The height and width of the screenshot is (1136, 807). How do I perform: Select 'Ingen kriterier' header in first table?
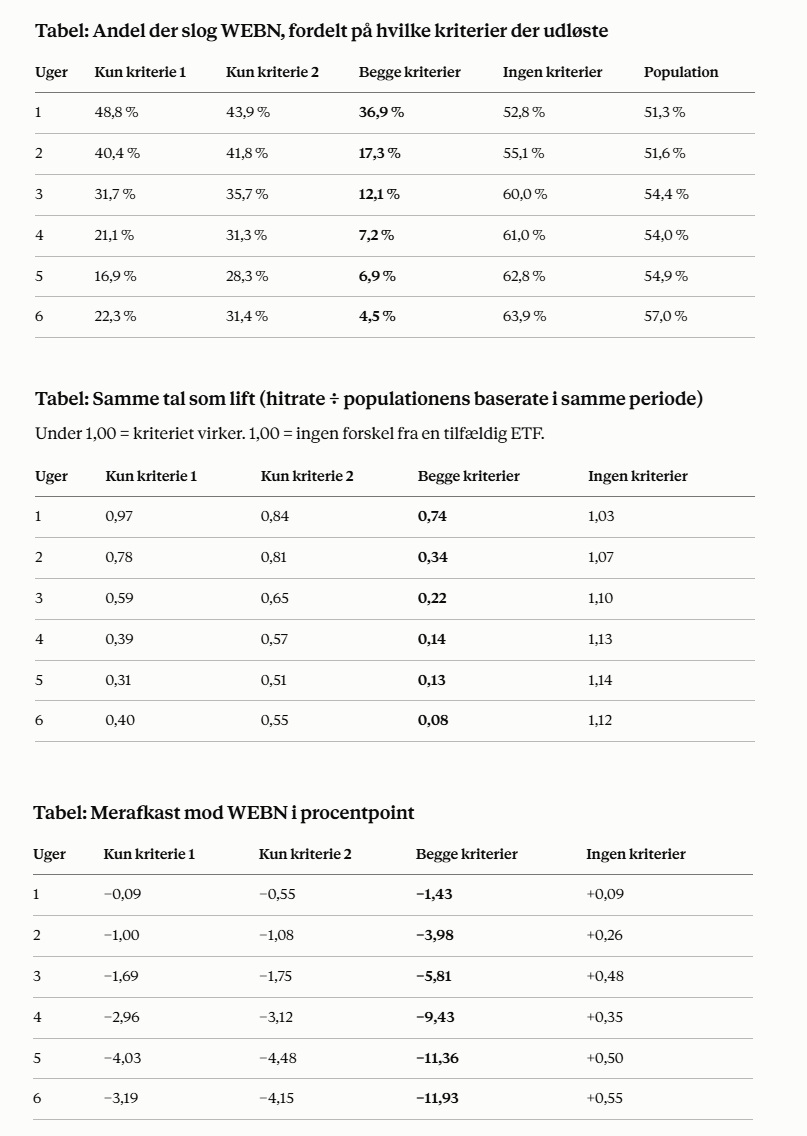pyautogui.click(x=553, y=72)
